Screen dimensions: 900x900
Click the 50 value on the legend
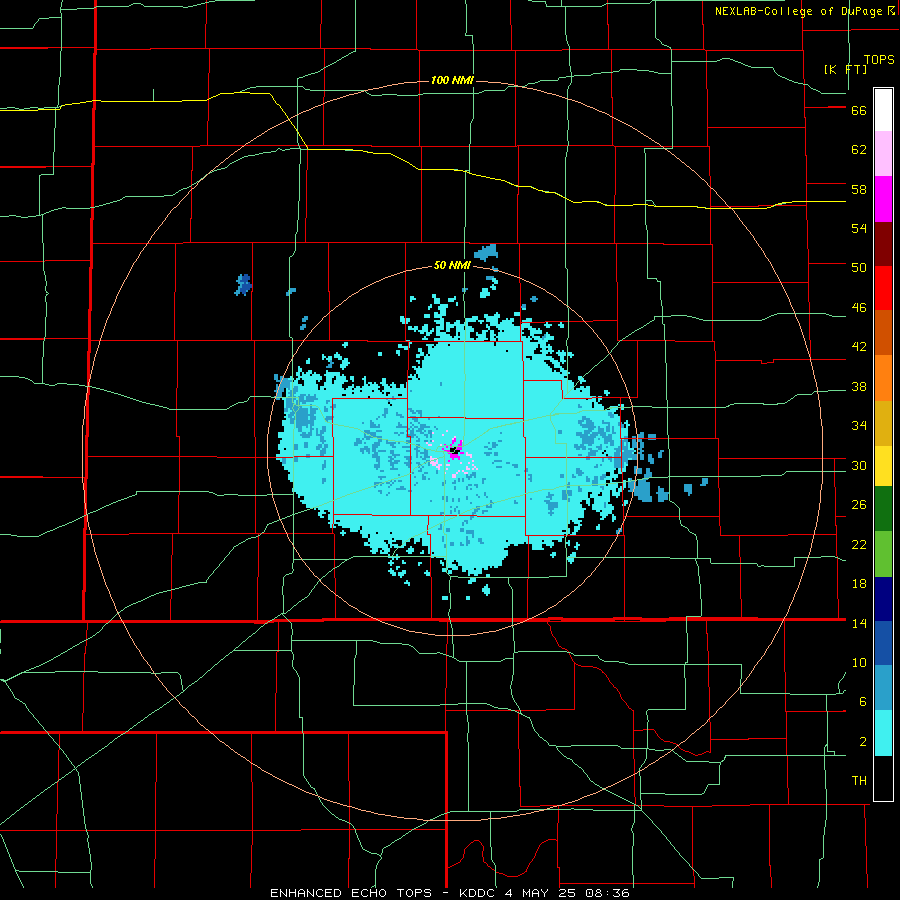coord(859,268)
